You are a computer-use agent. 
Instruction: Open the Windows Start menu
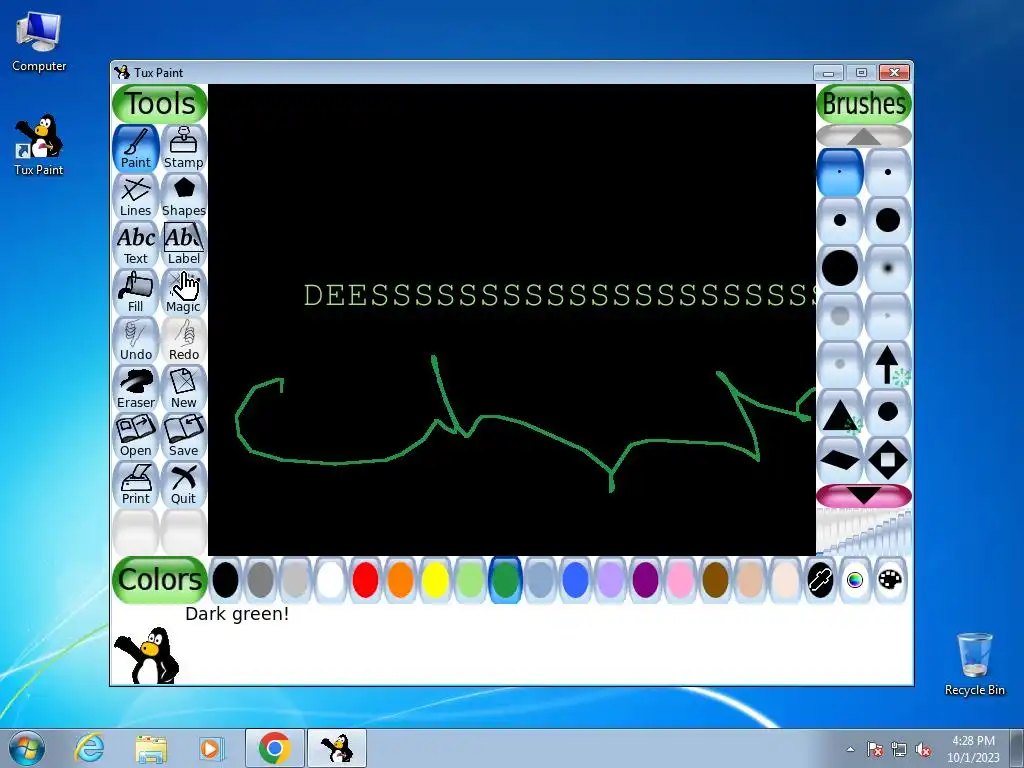tap(26, 748)
